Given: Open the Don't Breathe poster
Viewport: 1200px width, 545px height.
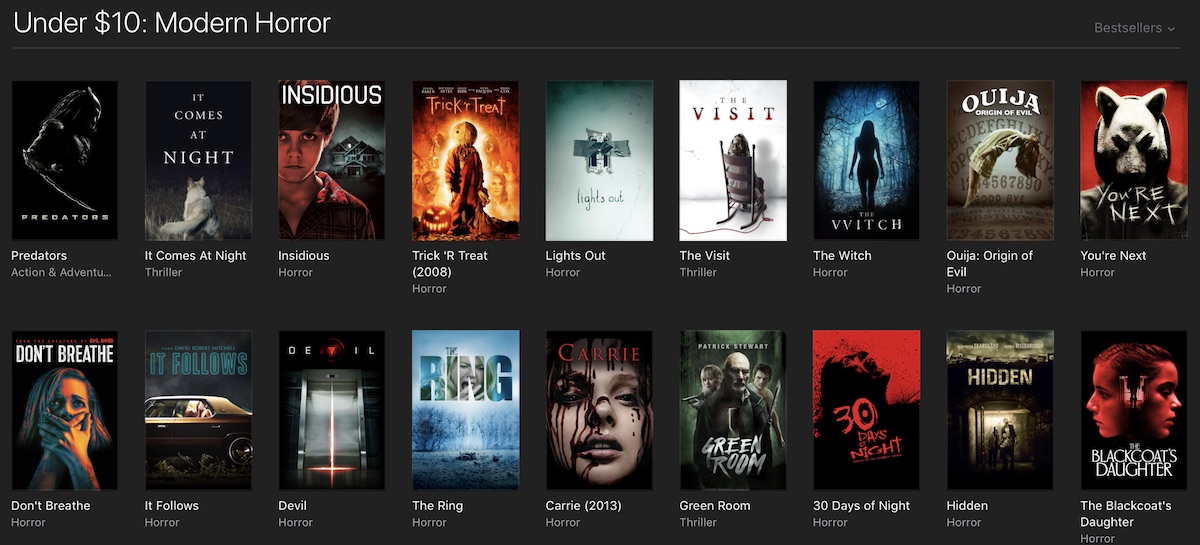Looking at the screenshot, I should coord(65,411).
